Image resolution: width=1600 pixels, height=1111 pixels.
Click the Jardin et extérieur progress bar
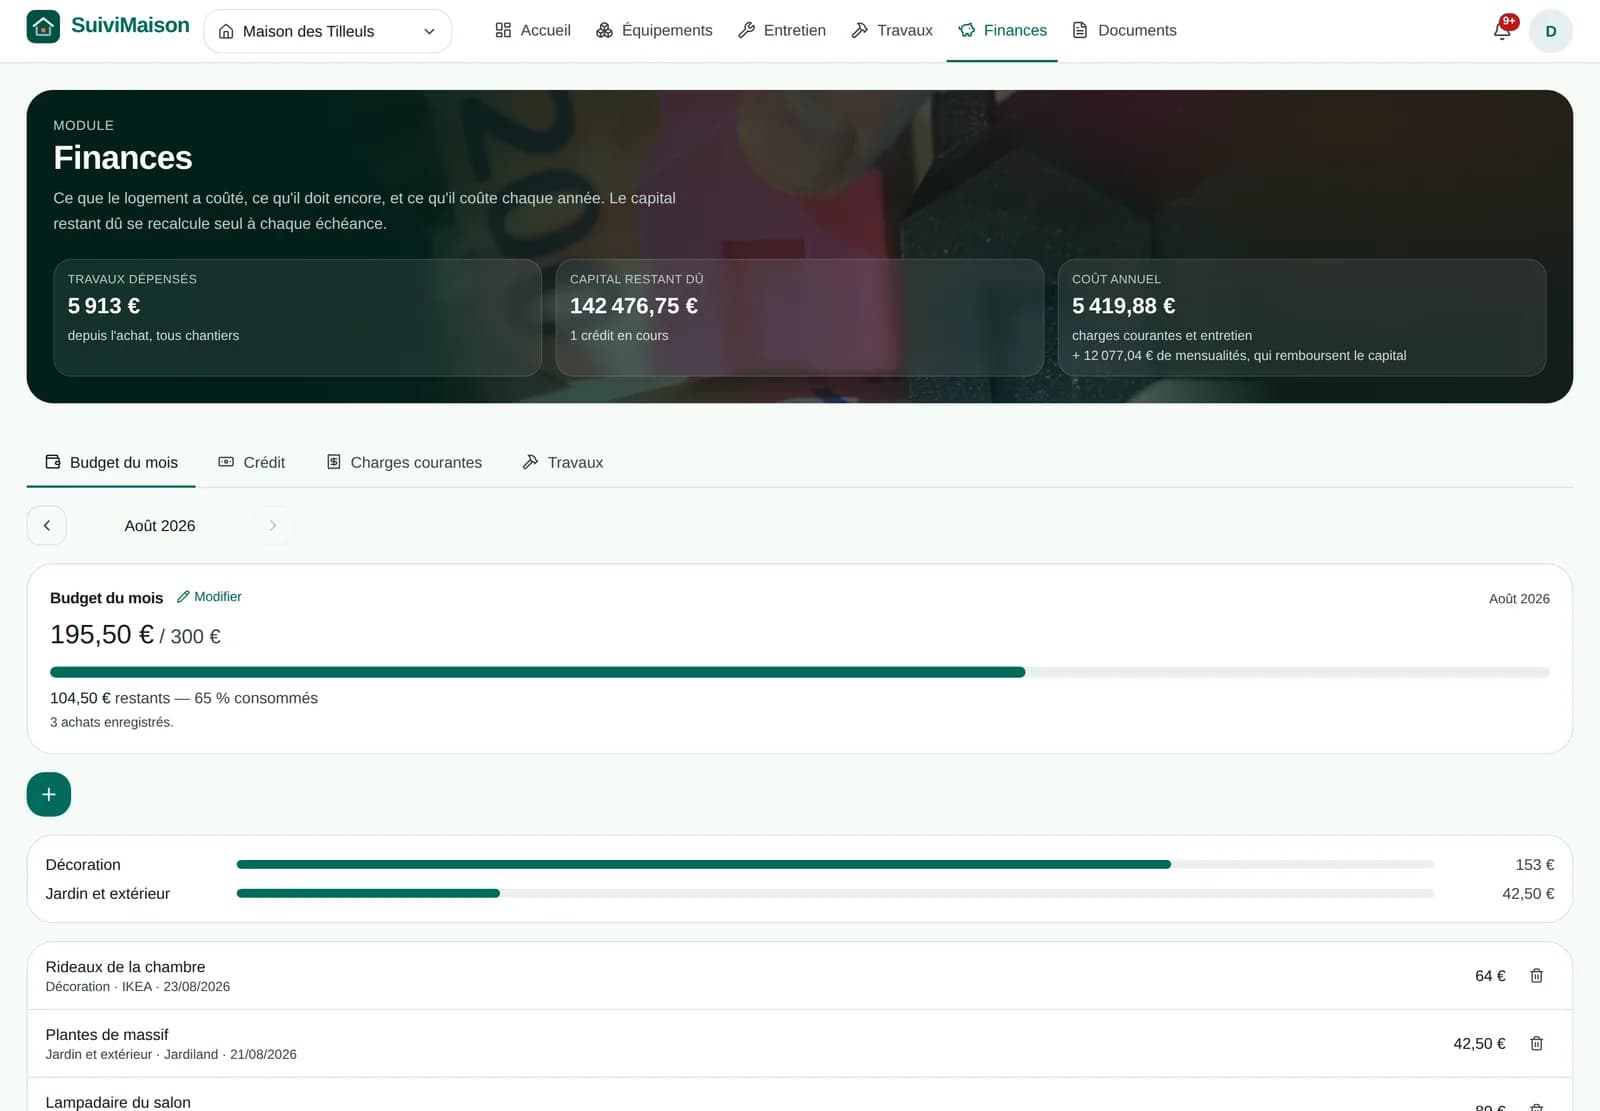[835, 893]
